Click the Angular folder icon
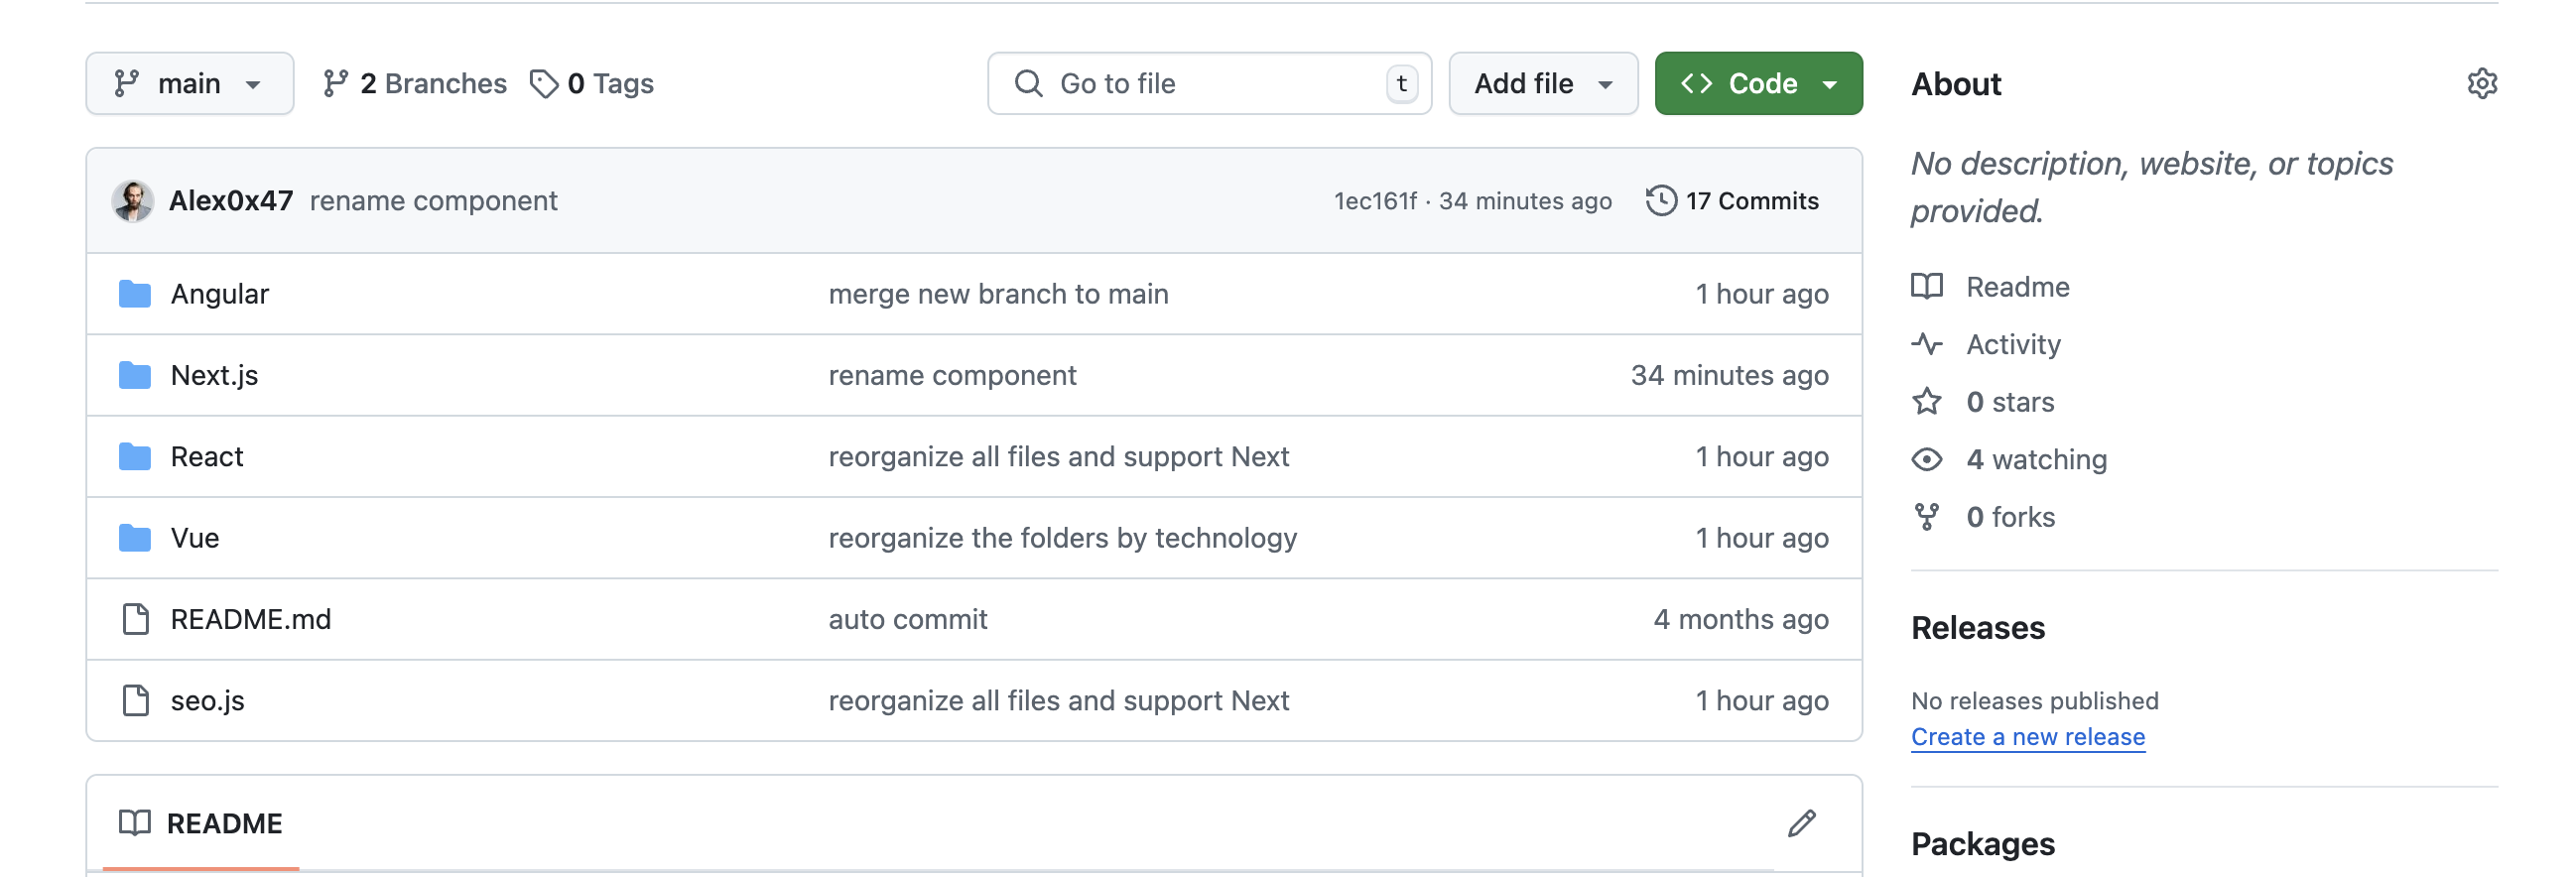The height and width of the screenshot is (877, 2576). point(134,294)
